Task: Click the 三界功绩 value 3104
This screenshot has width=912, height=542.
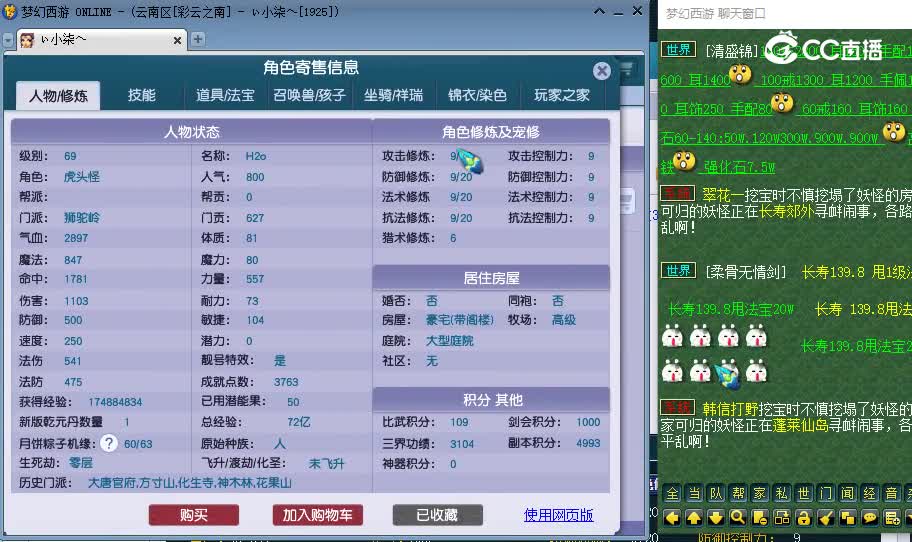Action: pyautogui.click(x=462, y=444)
